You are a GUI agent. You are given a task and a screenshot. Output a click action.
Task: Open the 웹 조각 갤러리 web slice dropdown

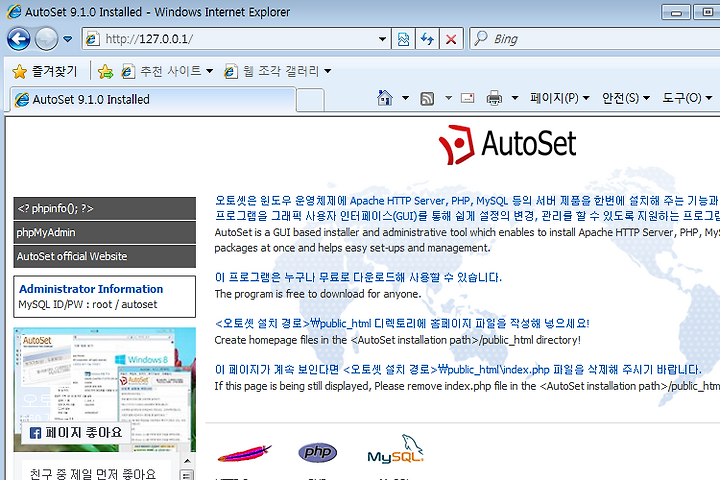pyautogui.click(x=277, y=71)
